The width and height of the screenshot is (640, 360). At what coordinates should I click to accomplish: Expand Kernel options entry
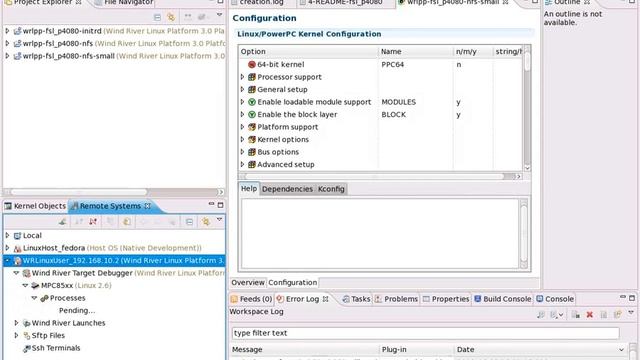pyautogui.click(x=242, y=140)
